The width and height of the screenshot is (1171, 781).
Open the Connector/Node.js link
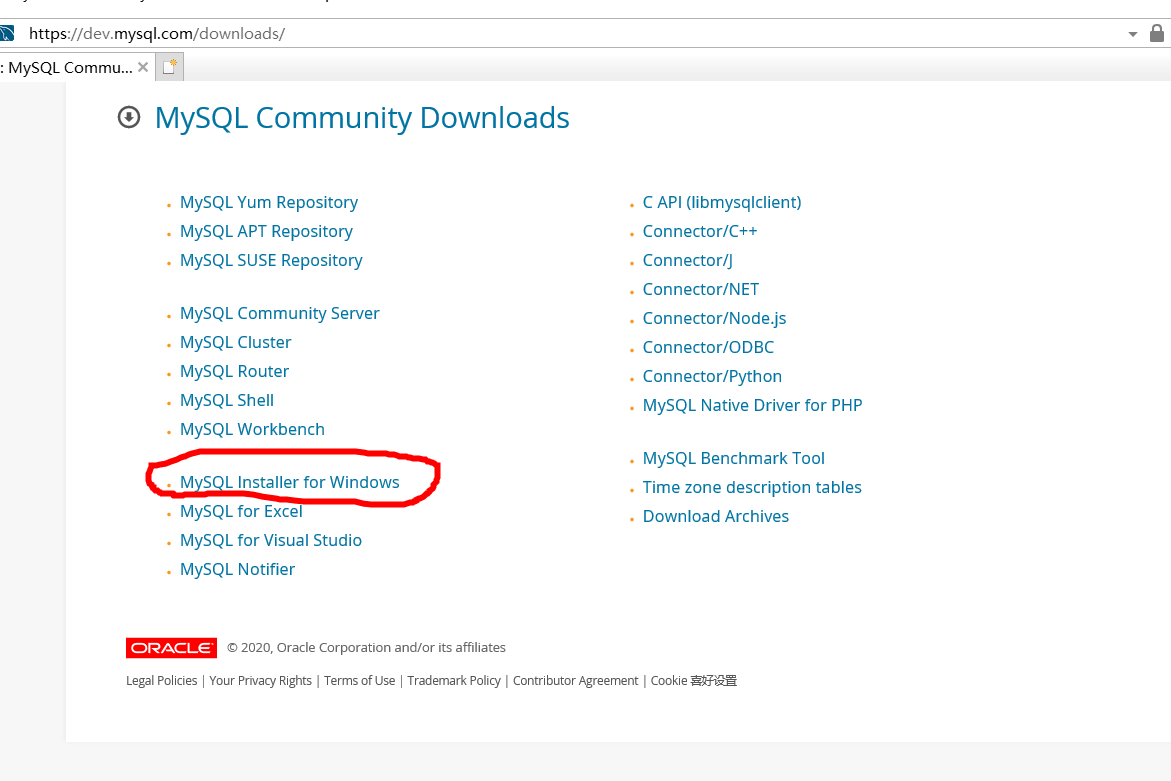click(x=715, y=319)
